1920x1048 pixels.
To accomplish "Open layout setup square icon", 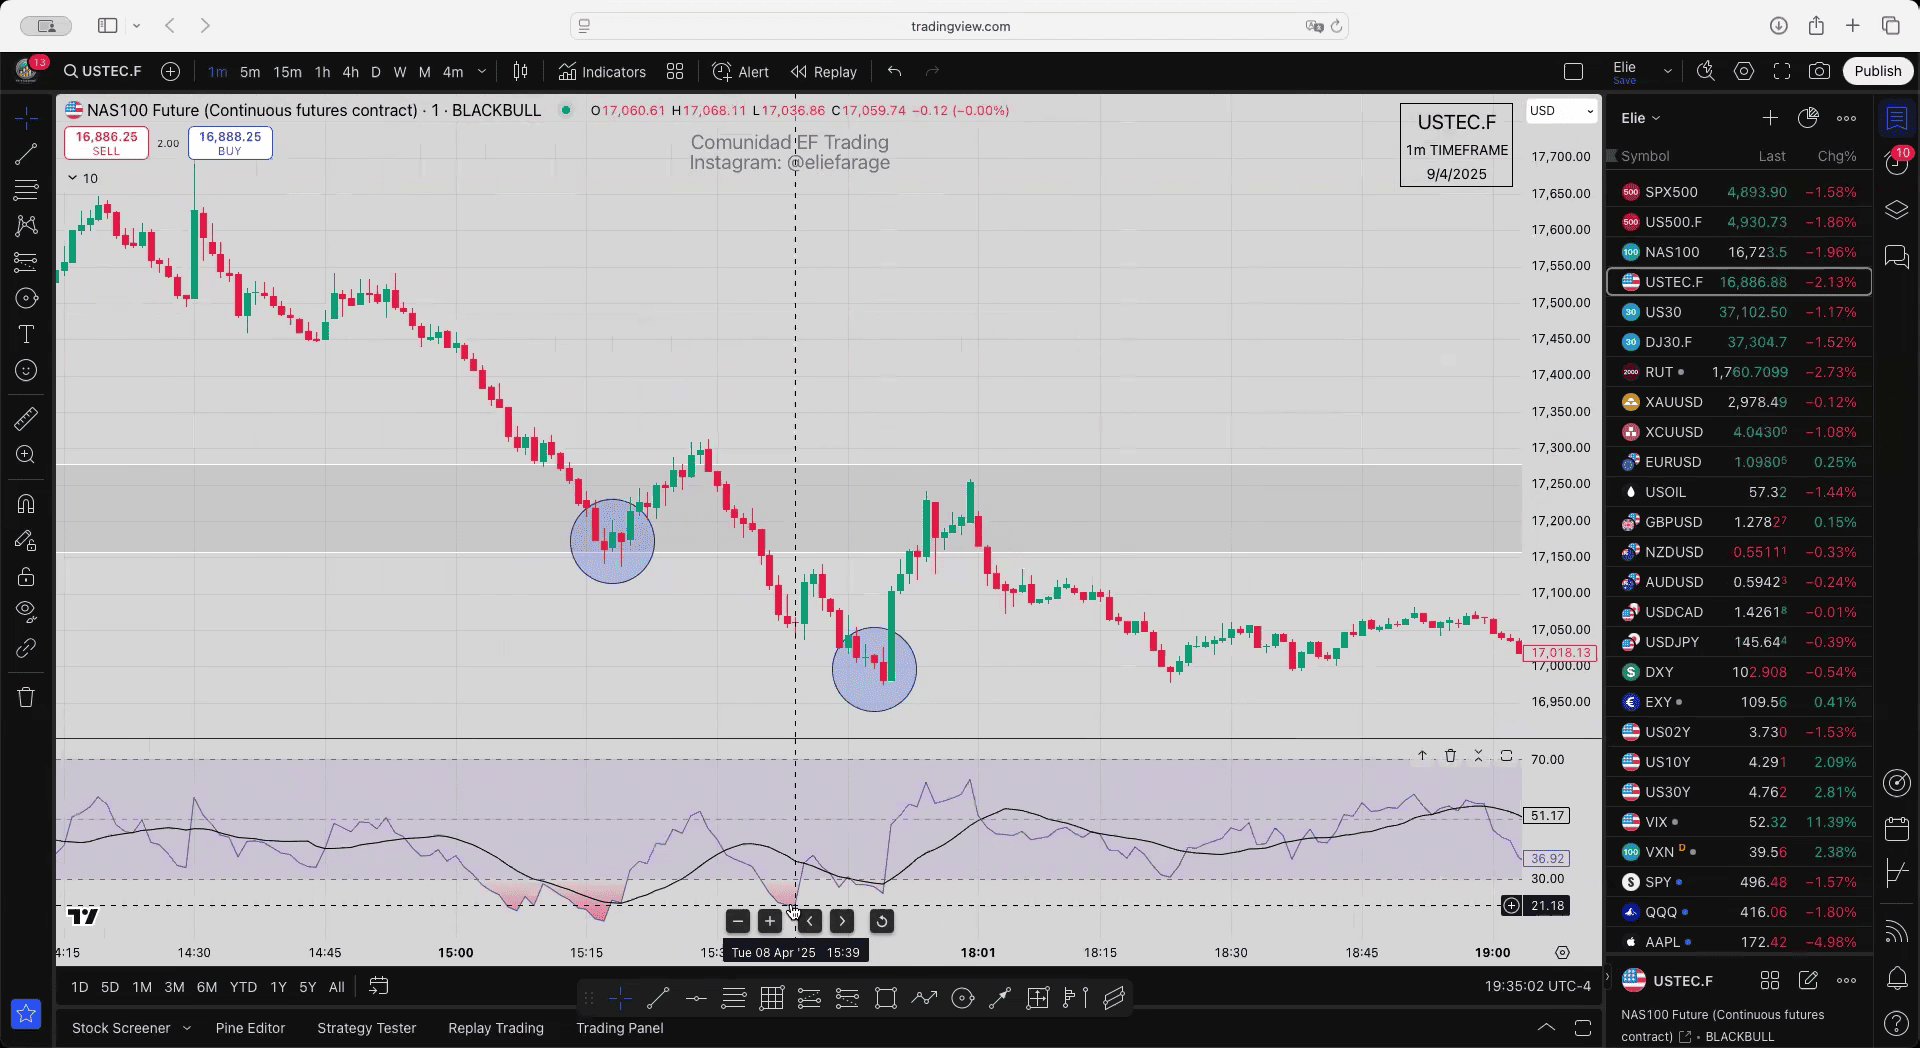I will pos(1573,72).
